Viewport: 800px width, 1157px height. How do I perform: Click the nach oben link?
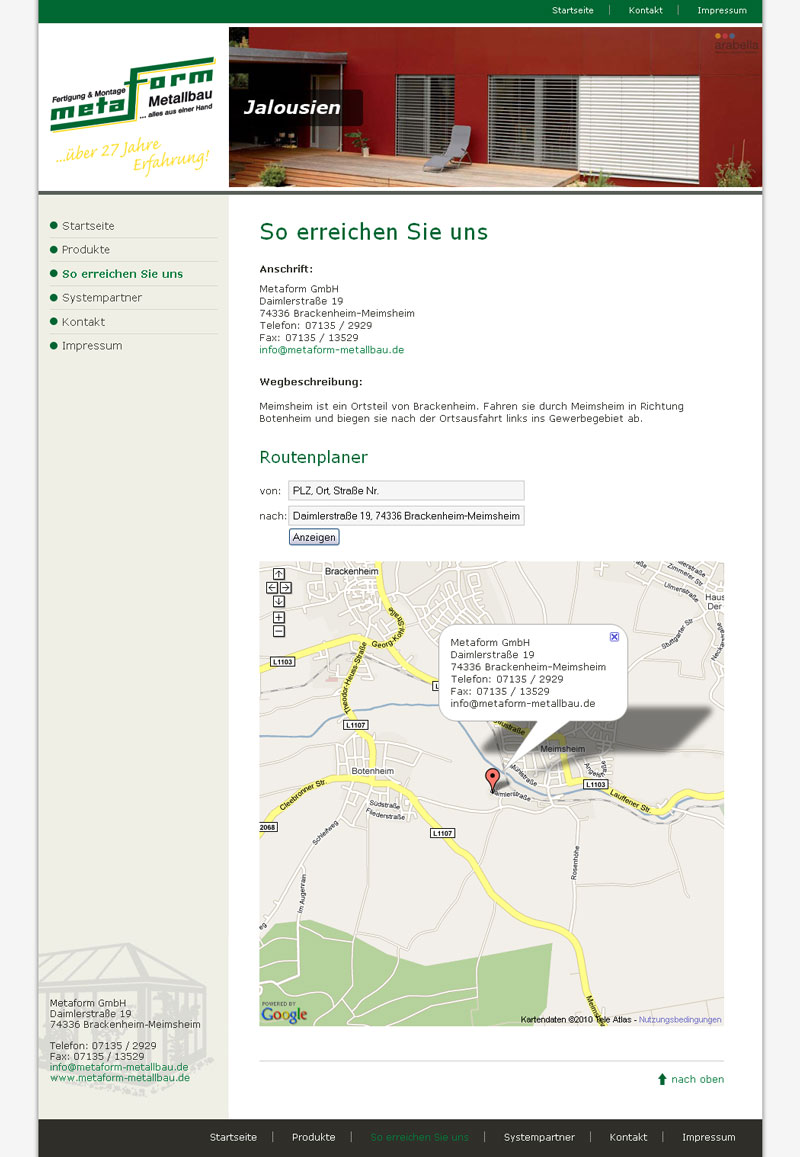697,1080
